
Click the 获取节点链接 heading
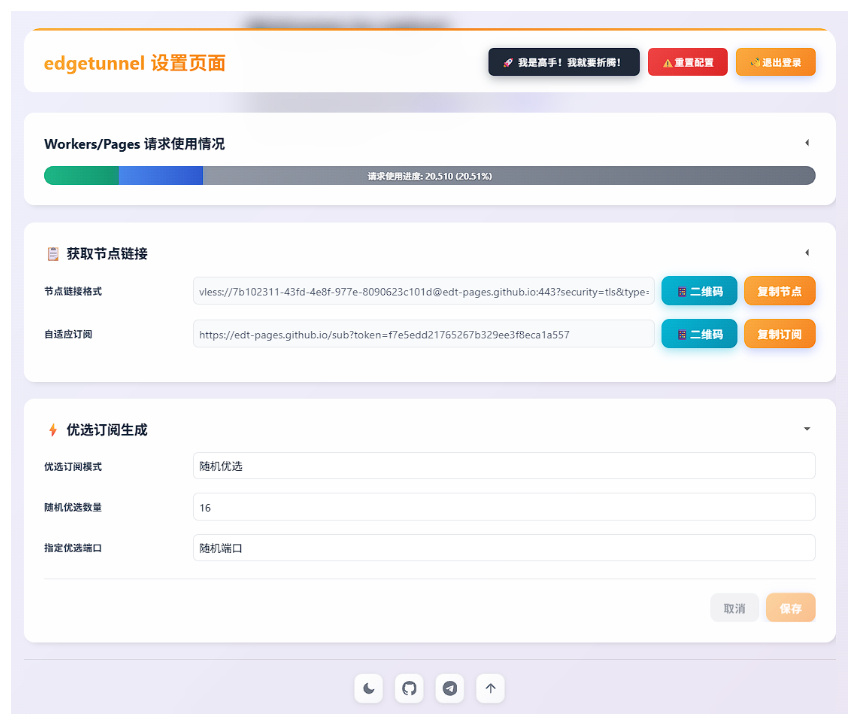tap(107, 254)
